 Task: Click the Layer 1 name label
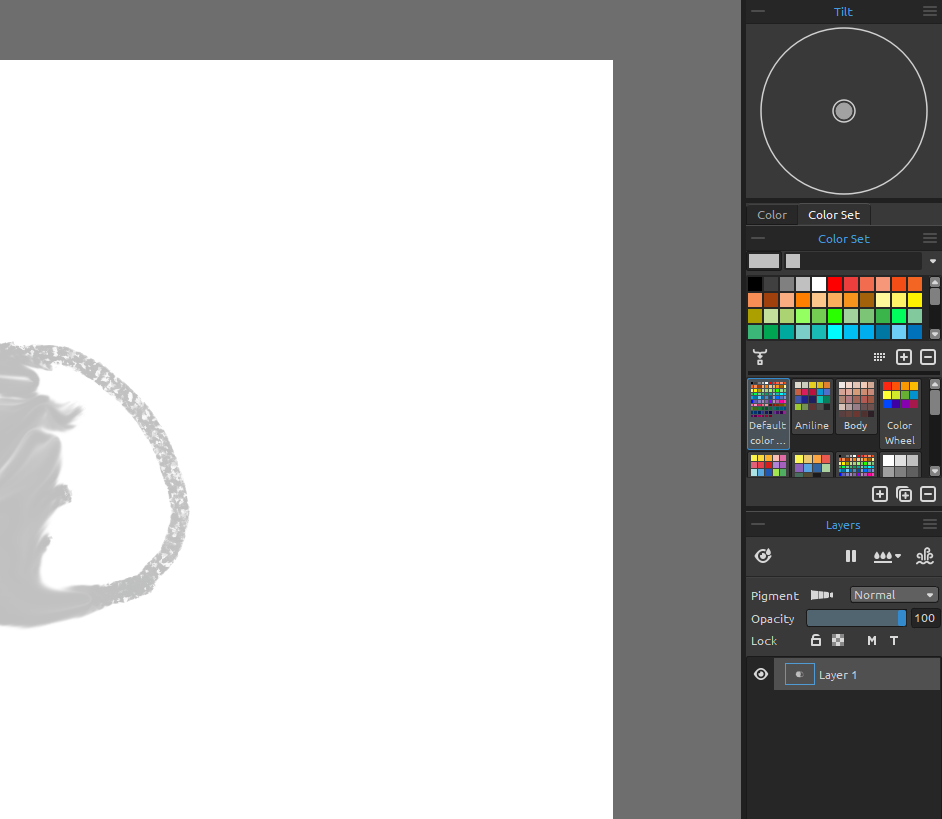click(x=837, y=675)
